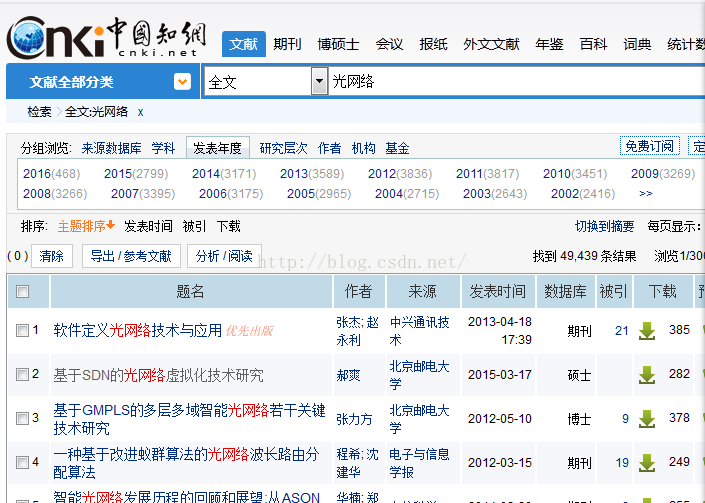
Task: Sort results by 发表时间
Action: (x=148, y=226)
